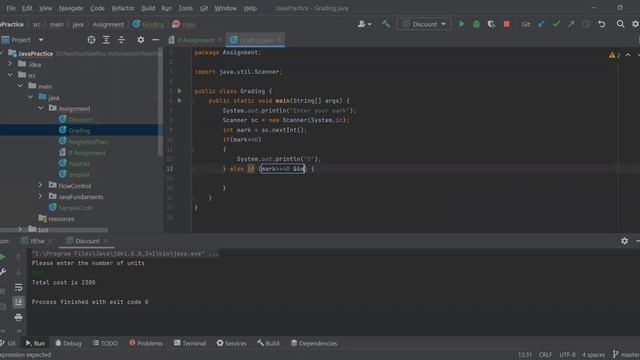
Task: Open the Build menu
Action: (148, 8)
